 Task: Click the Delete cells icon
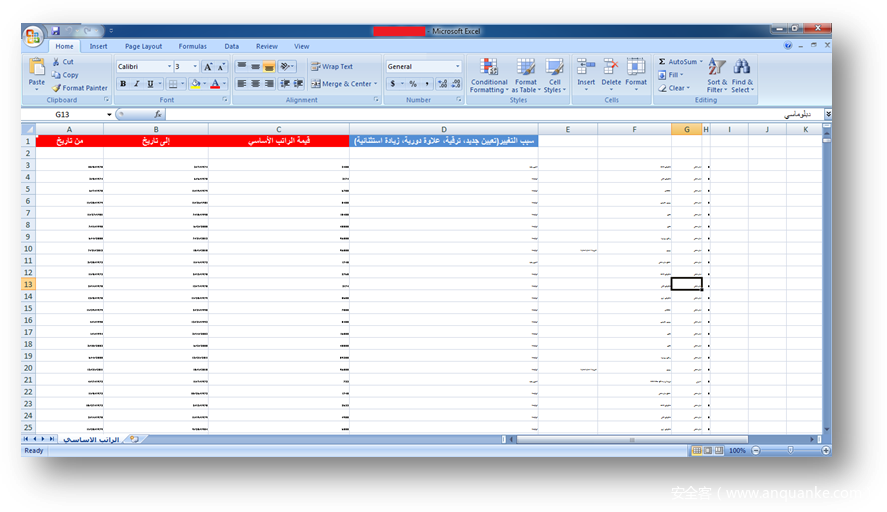(x=611, y=70)
